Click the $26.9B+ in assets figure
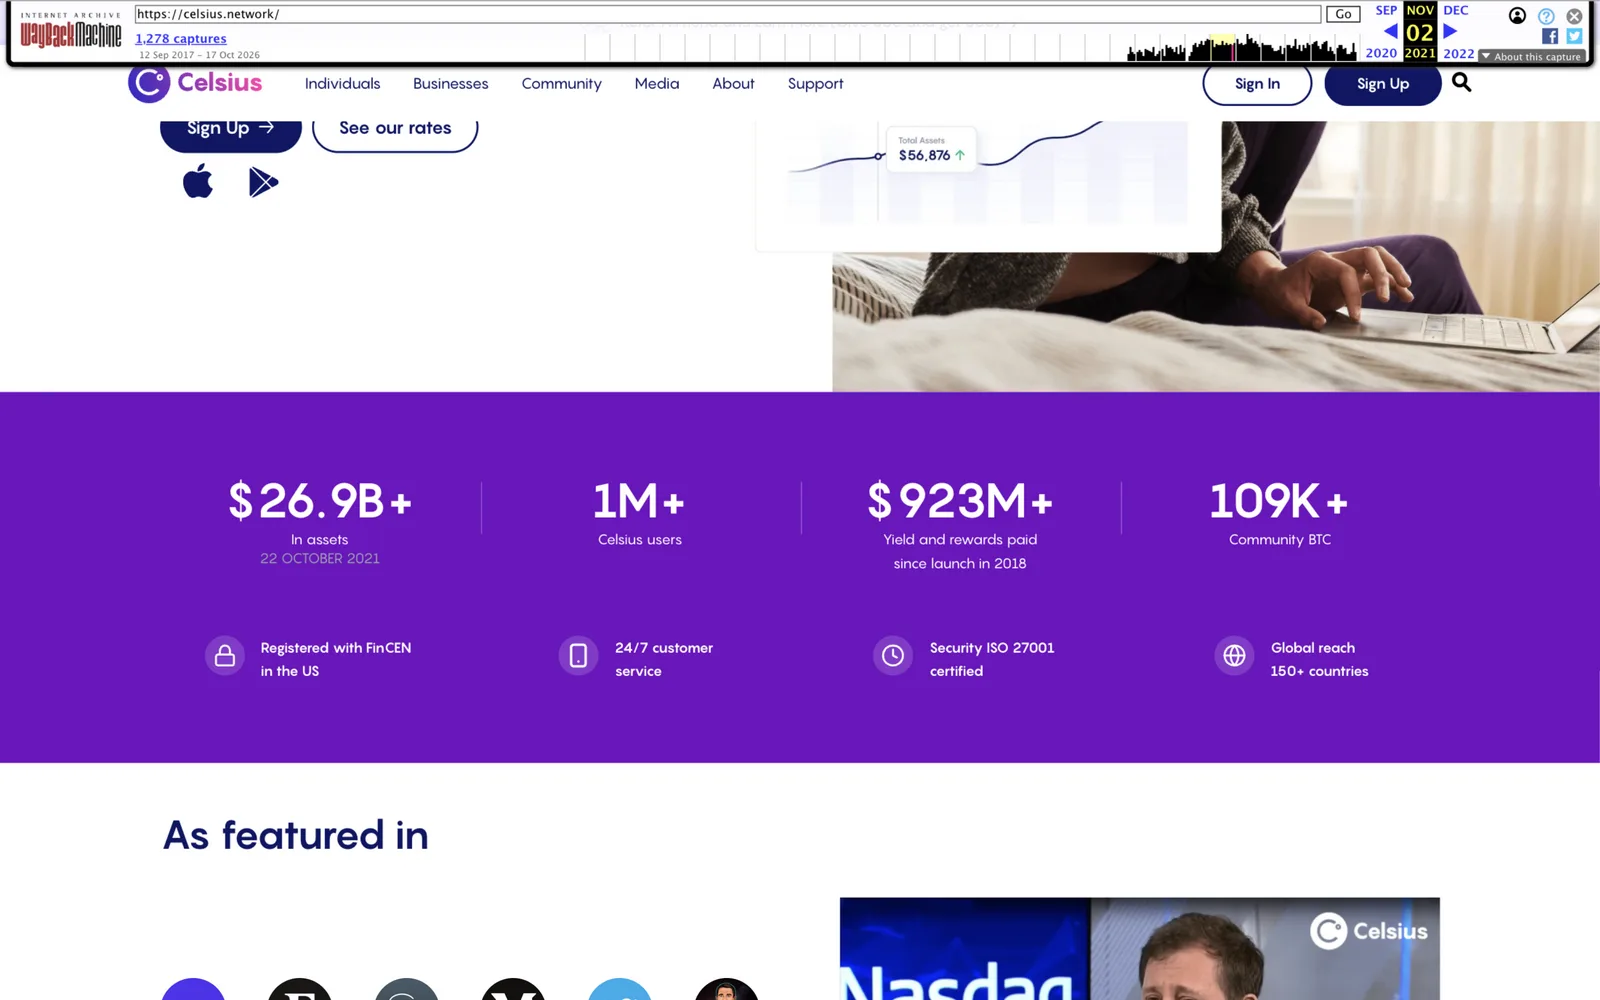The image size is (1600, 1000). (320, 501)
